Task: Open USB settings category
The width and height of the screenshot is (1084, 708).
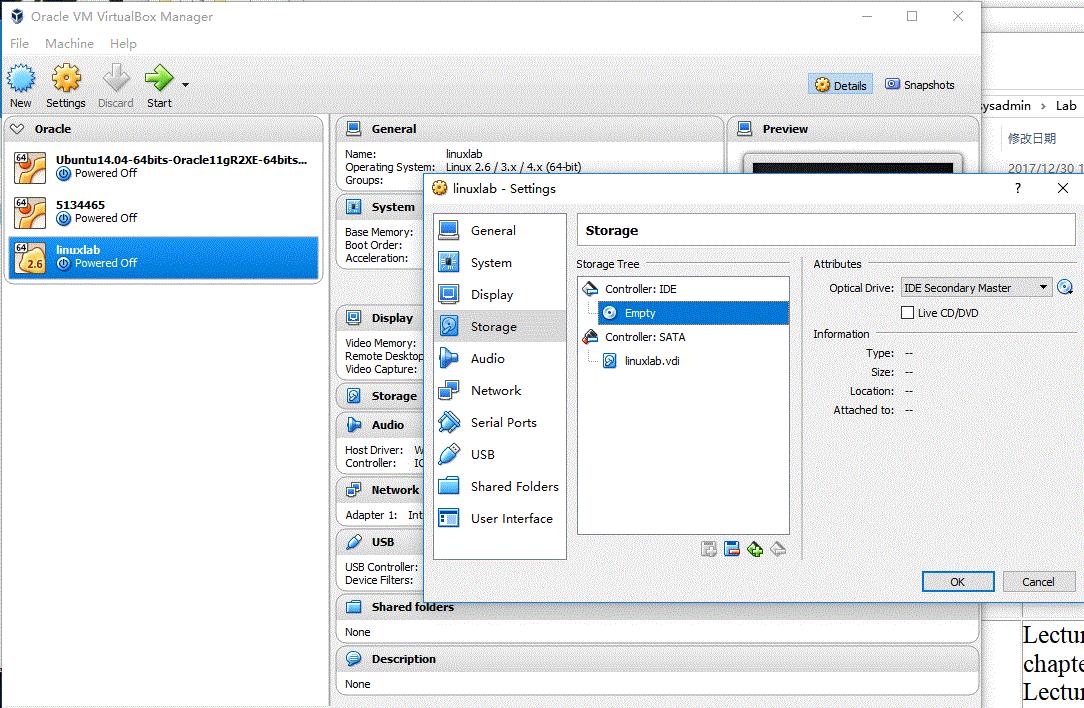Action: click(x=499, y=454)
